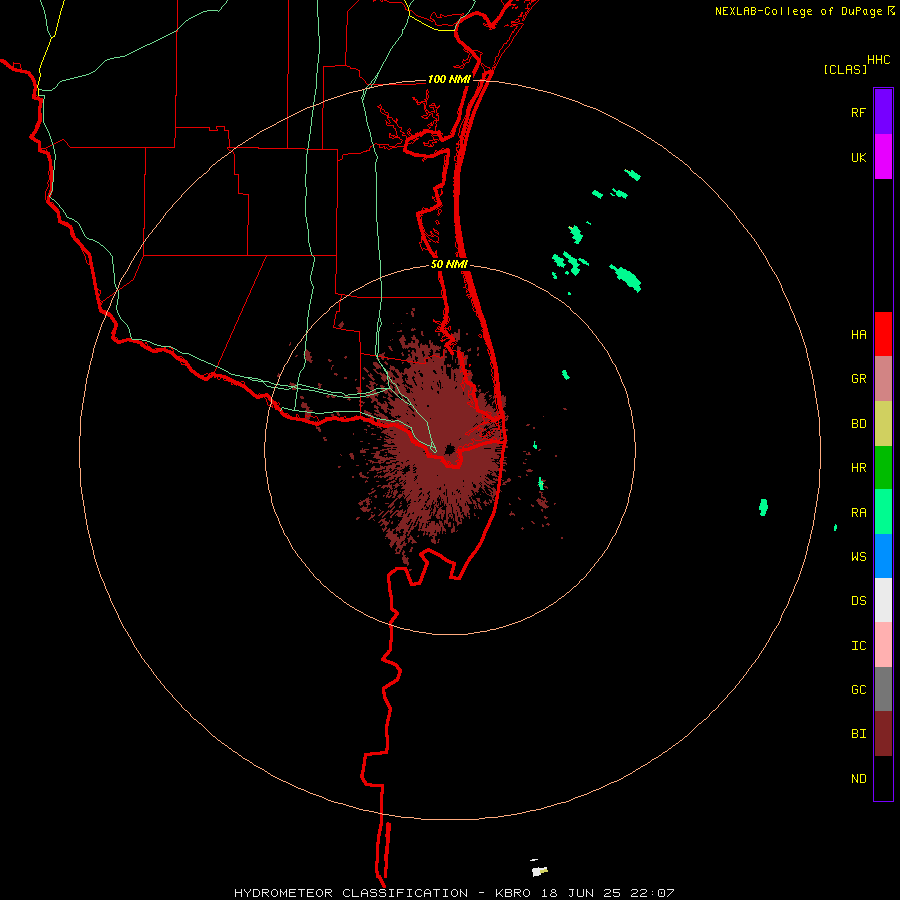Click the 100 NMI range ring label
Image resolution: width=900 pixels, height=900 pixels.
[449, 79]
